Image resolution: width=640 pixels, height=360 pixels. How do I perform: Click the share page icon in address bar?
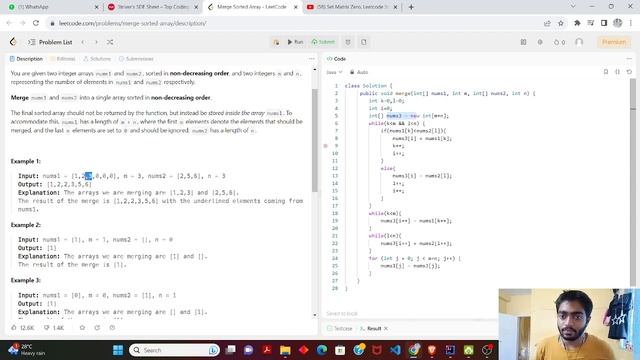pyautogui.click(x=547, y=23)
